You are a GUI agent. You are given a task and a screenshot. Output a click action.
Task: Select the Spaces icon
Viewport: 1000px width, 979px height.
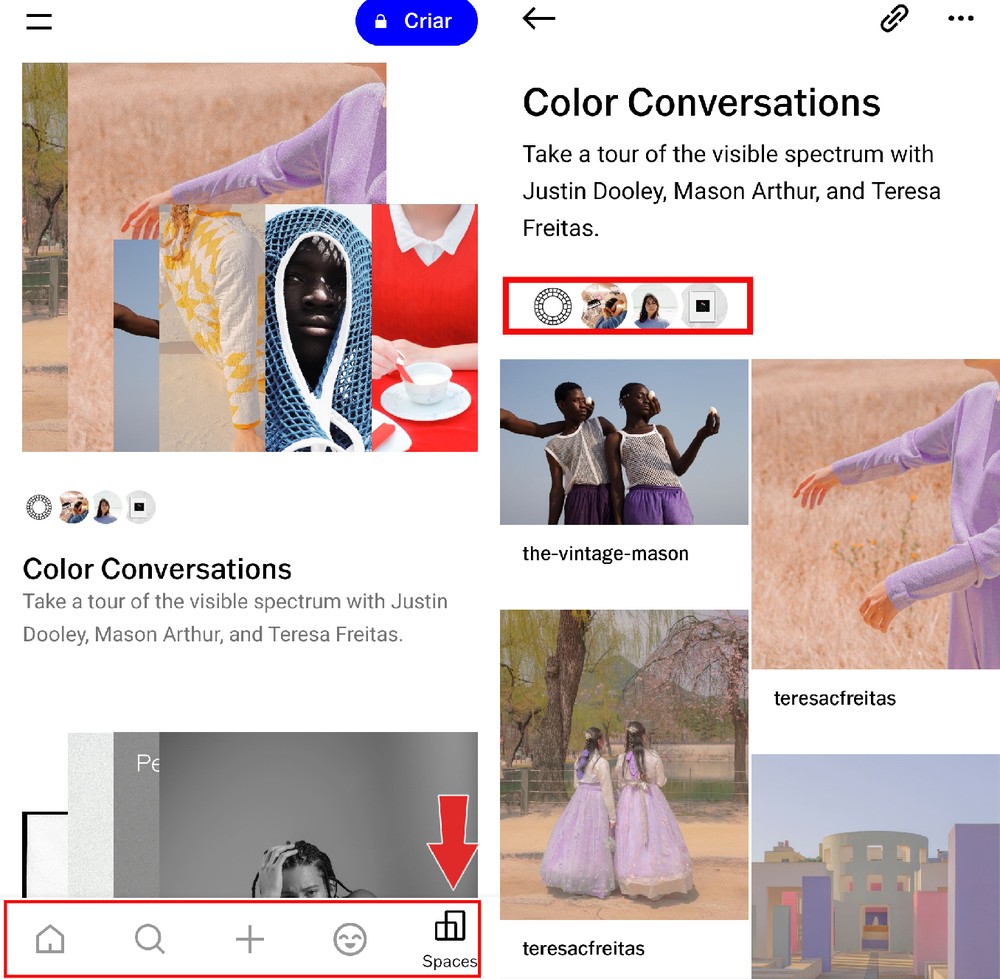click(x=450, y=930)
